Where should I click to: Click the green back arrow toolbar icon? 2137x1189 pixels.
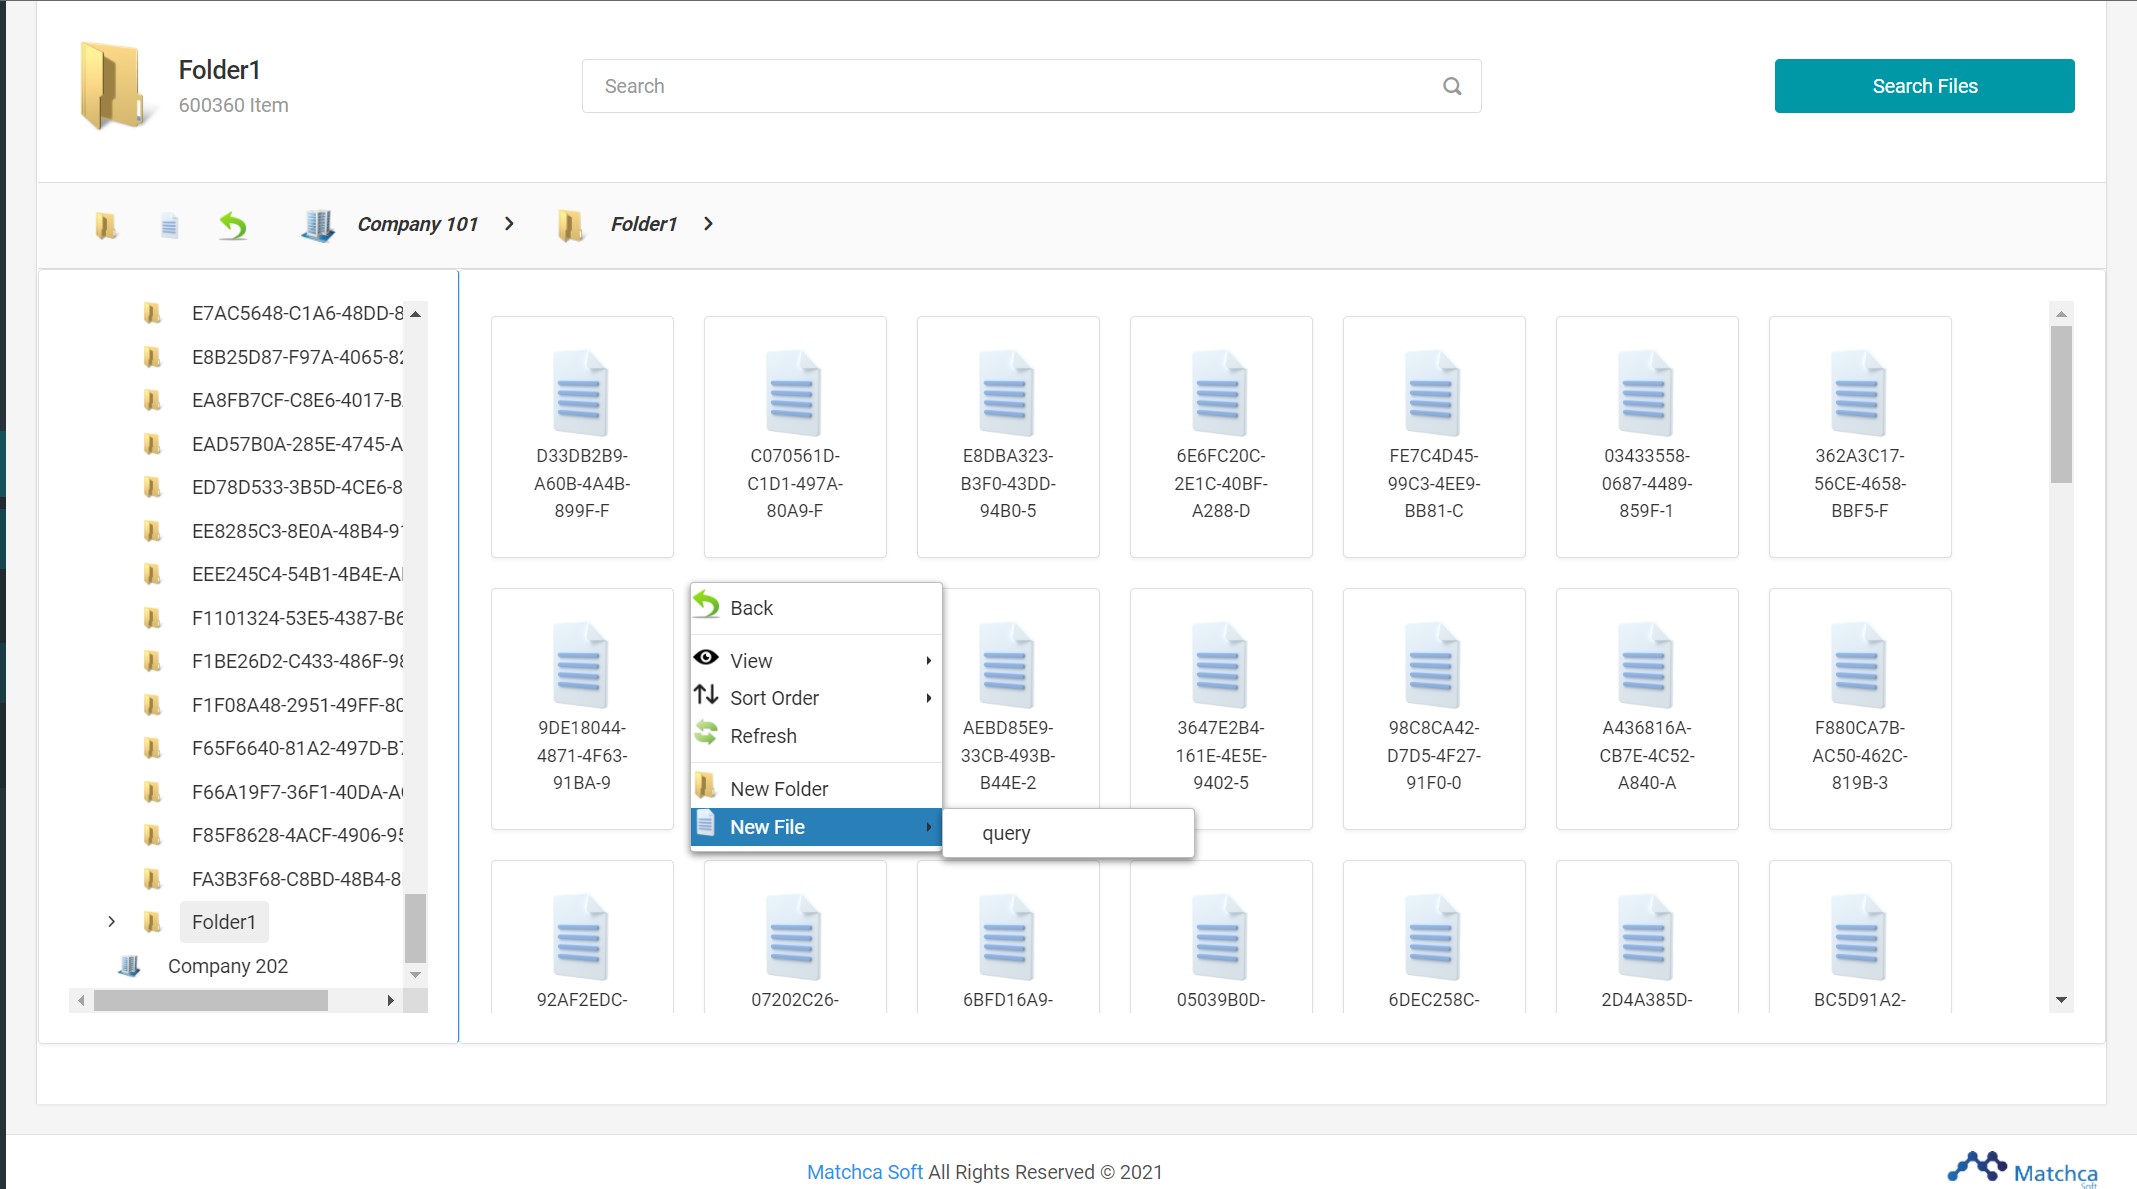tap(233, 226)
